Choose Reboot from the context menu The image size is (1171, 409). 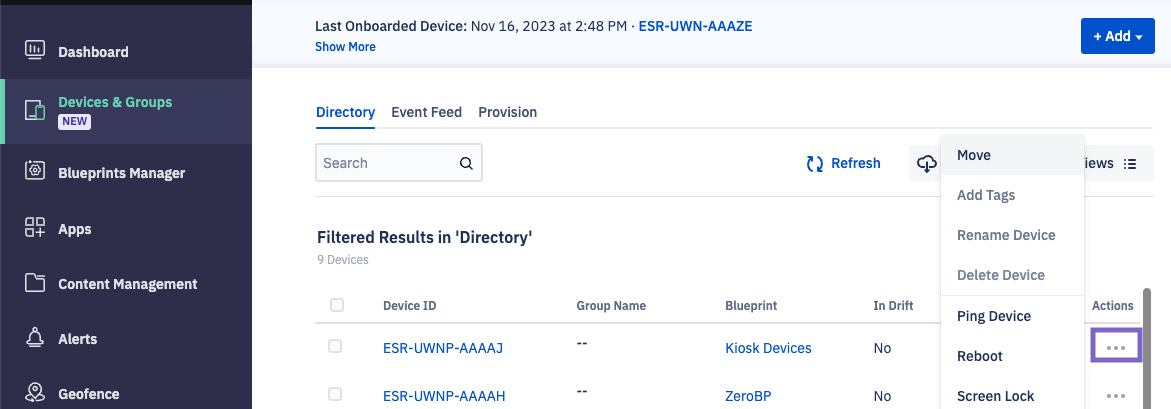coord(979,356)
